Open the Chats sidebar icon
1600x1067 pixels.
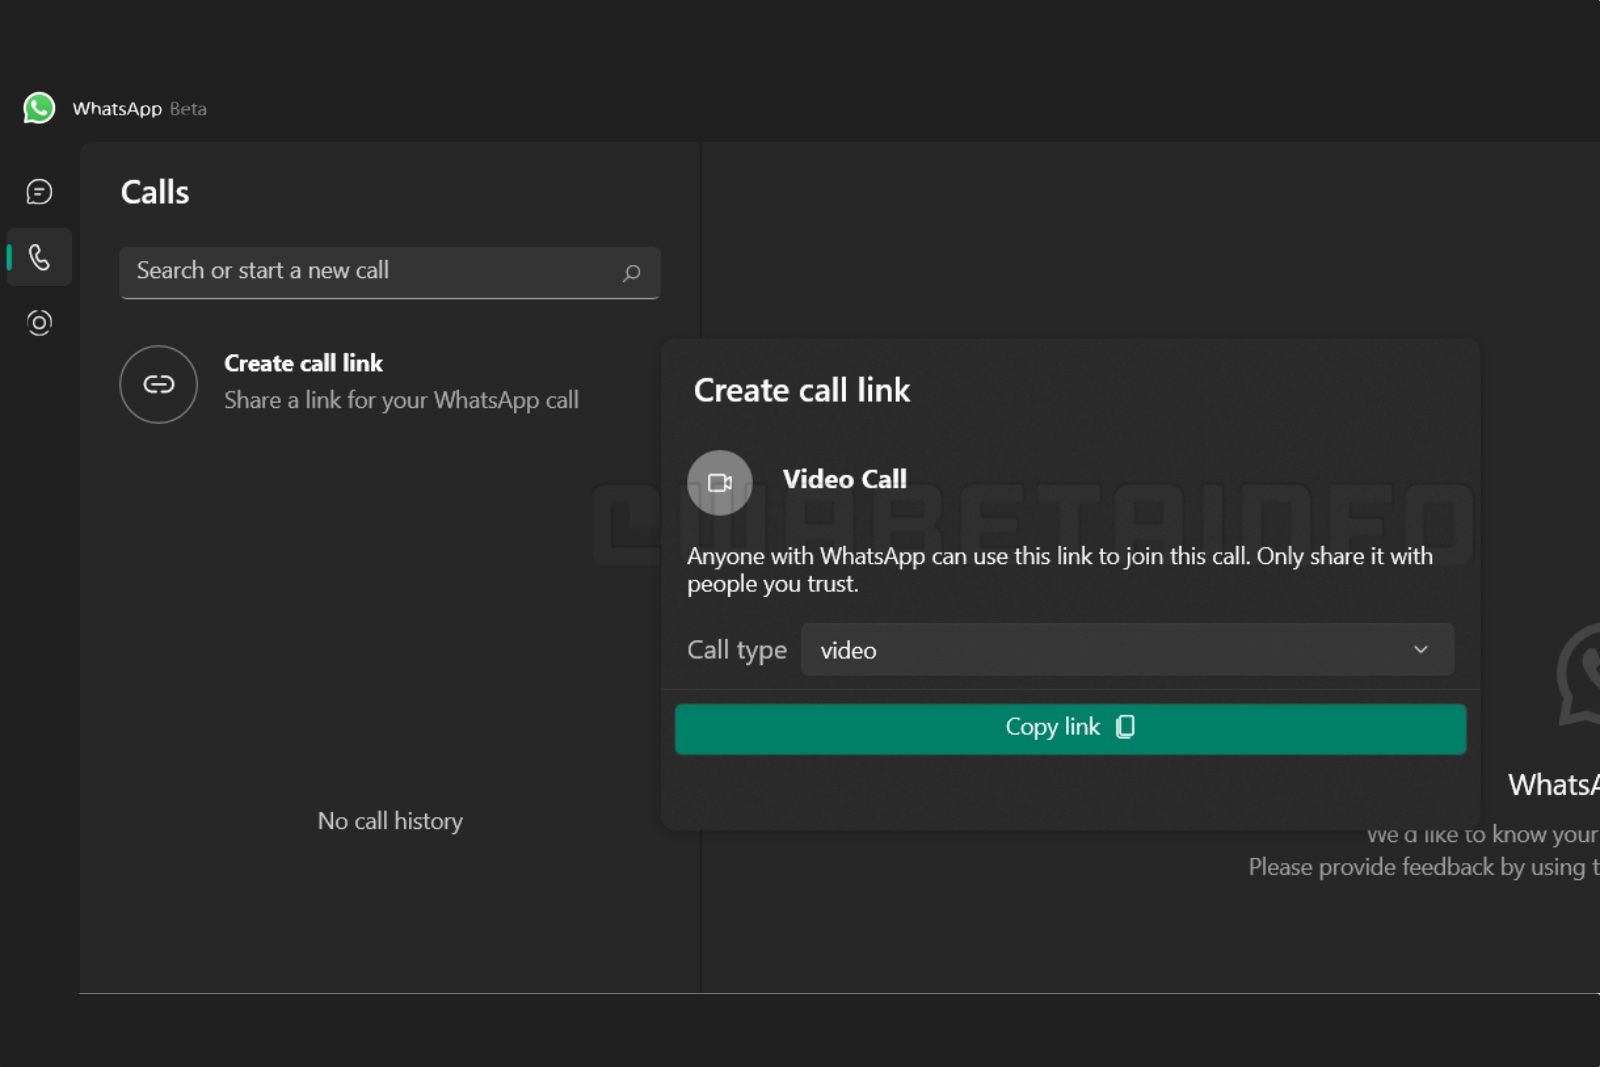(x=39, y=192)
